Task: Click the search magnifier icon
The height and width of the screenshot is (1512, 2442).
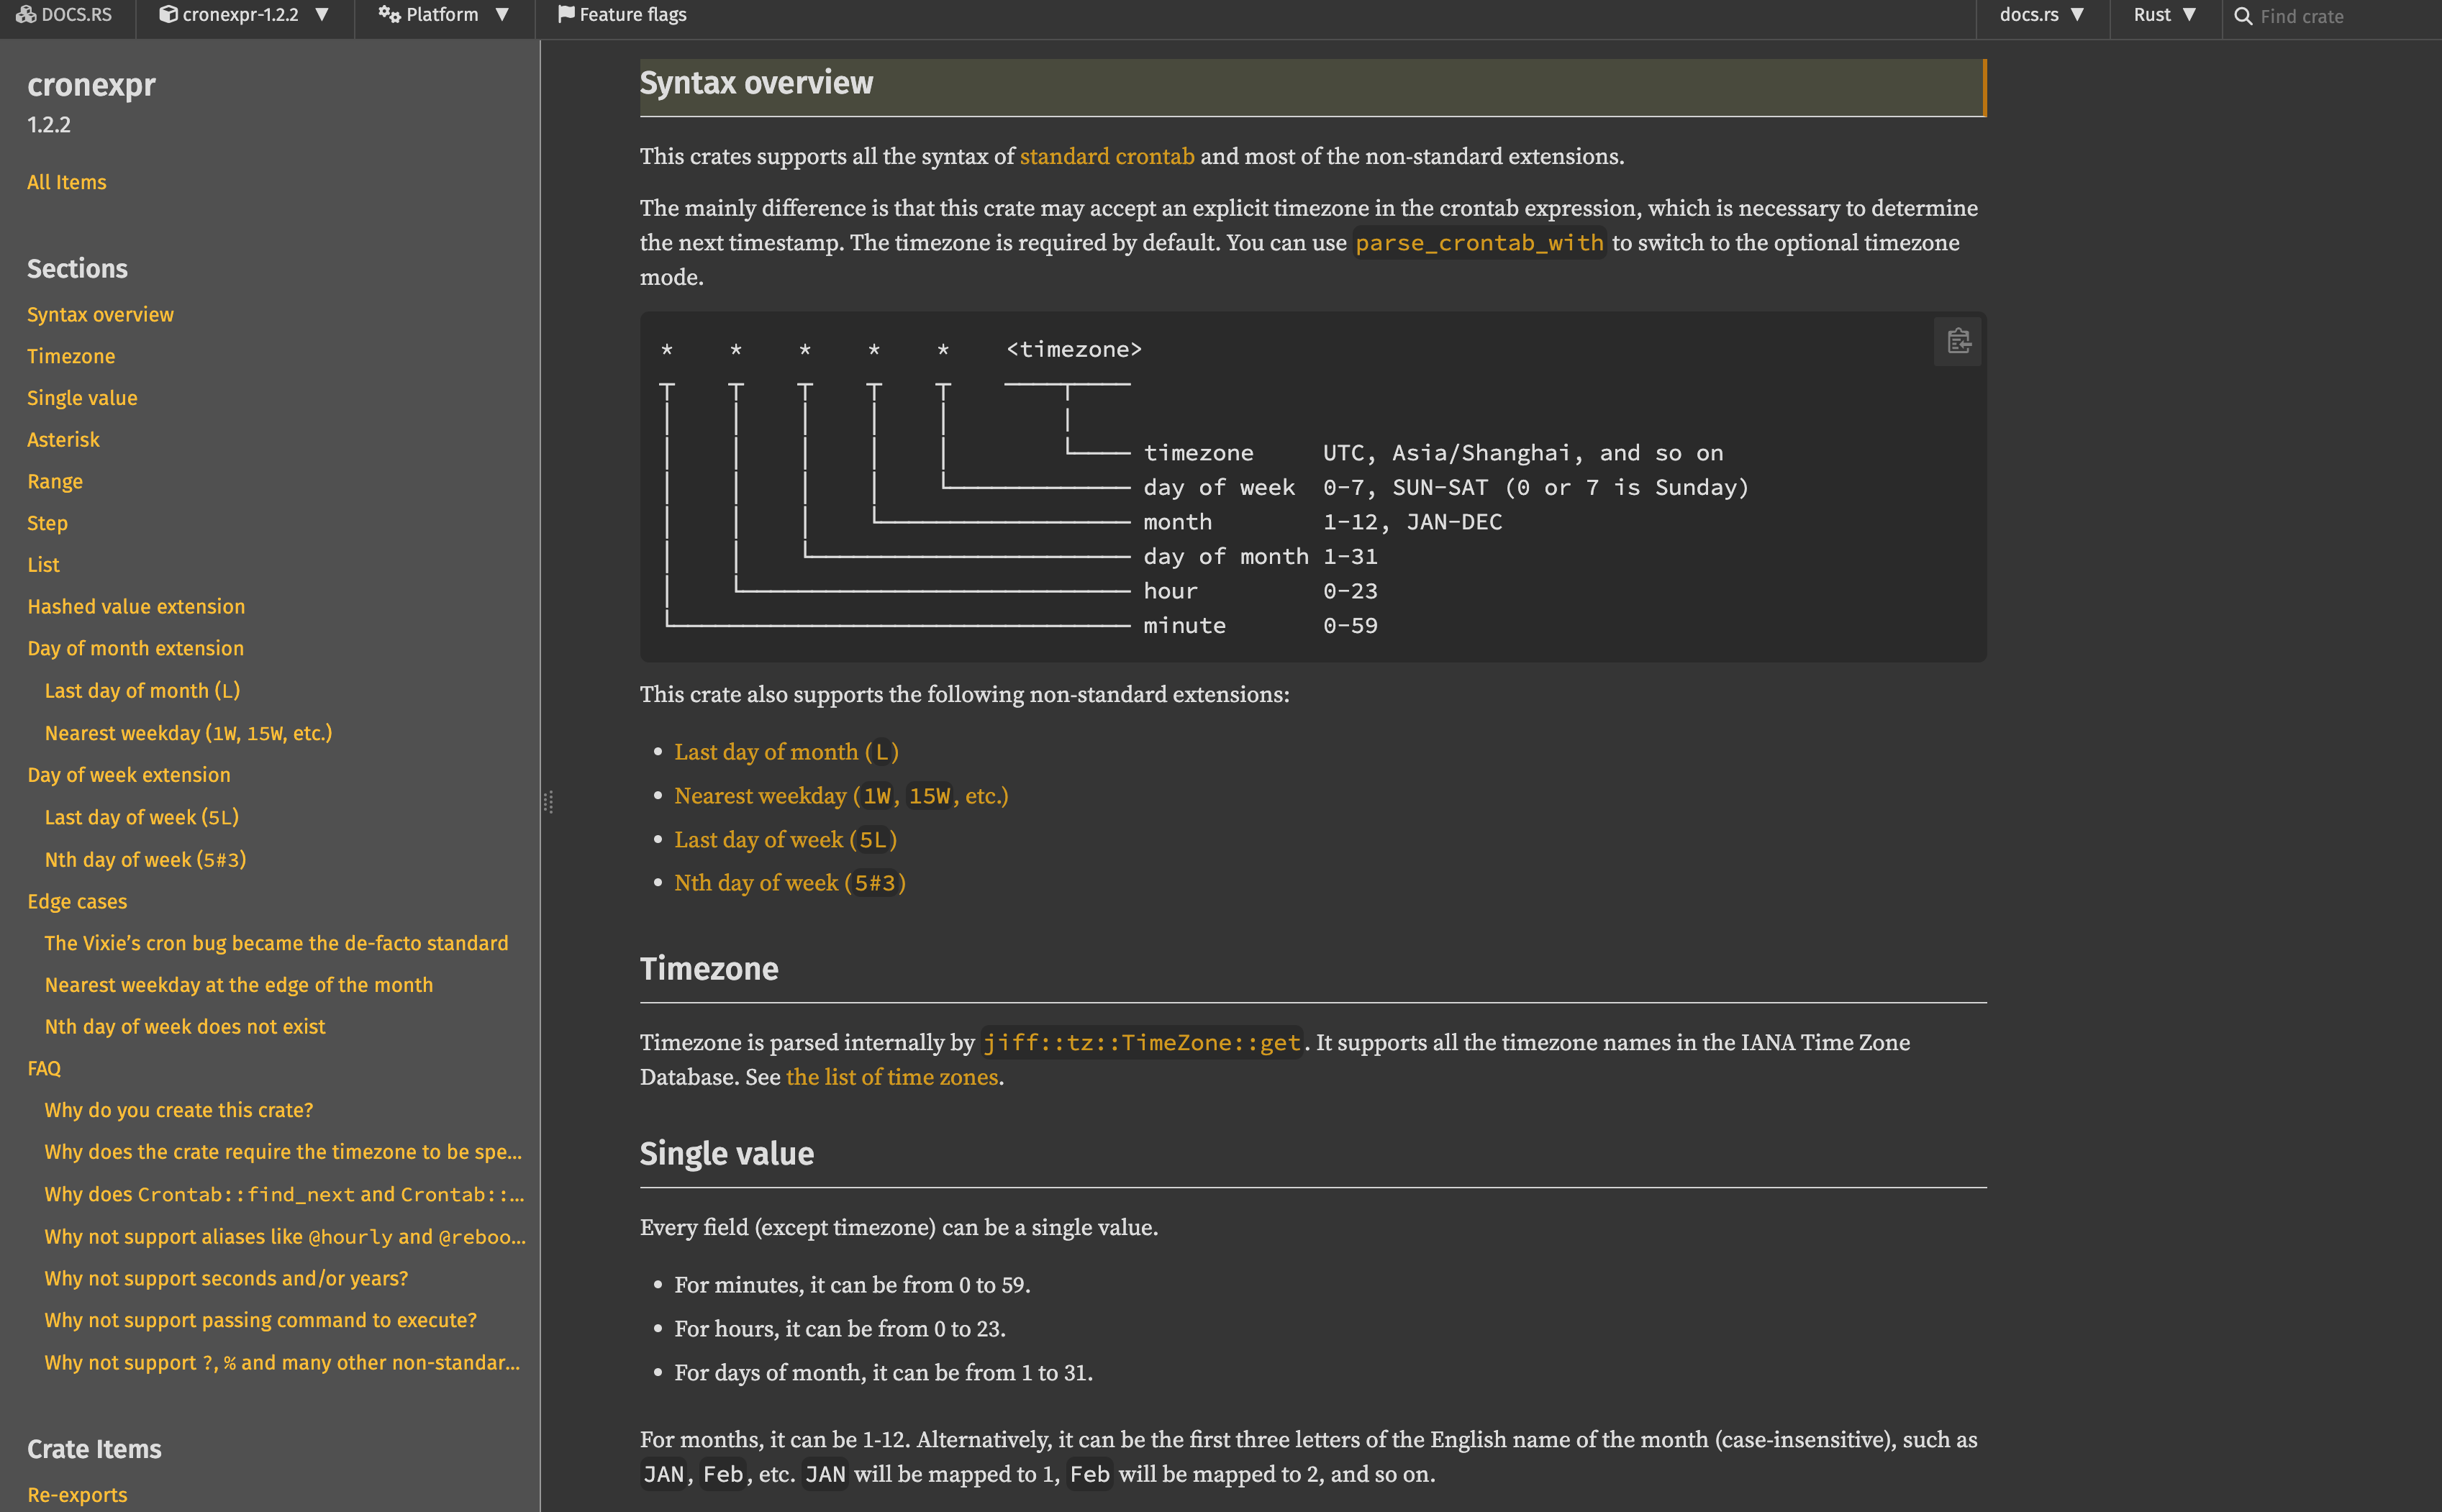Action: (2243, 16)
